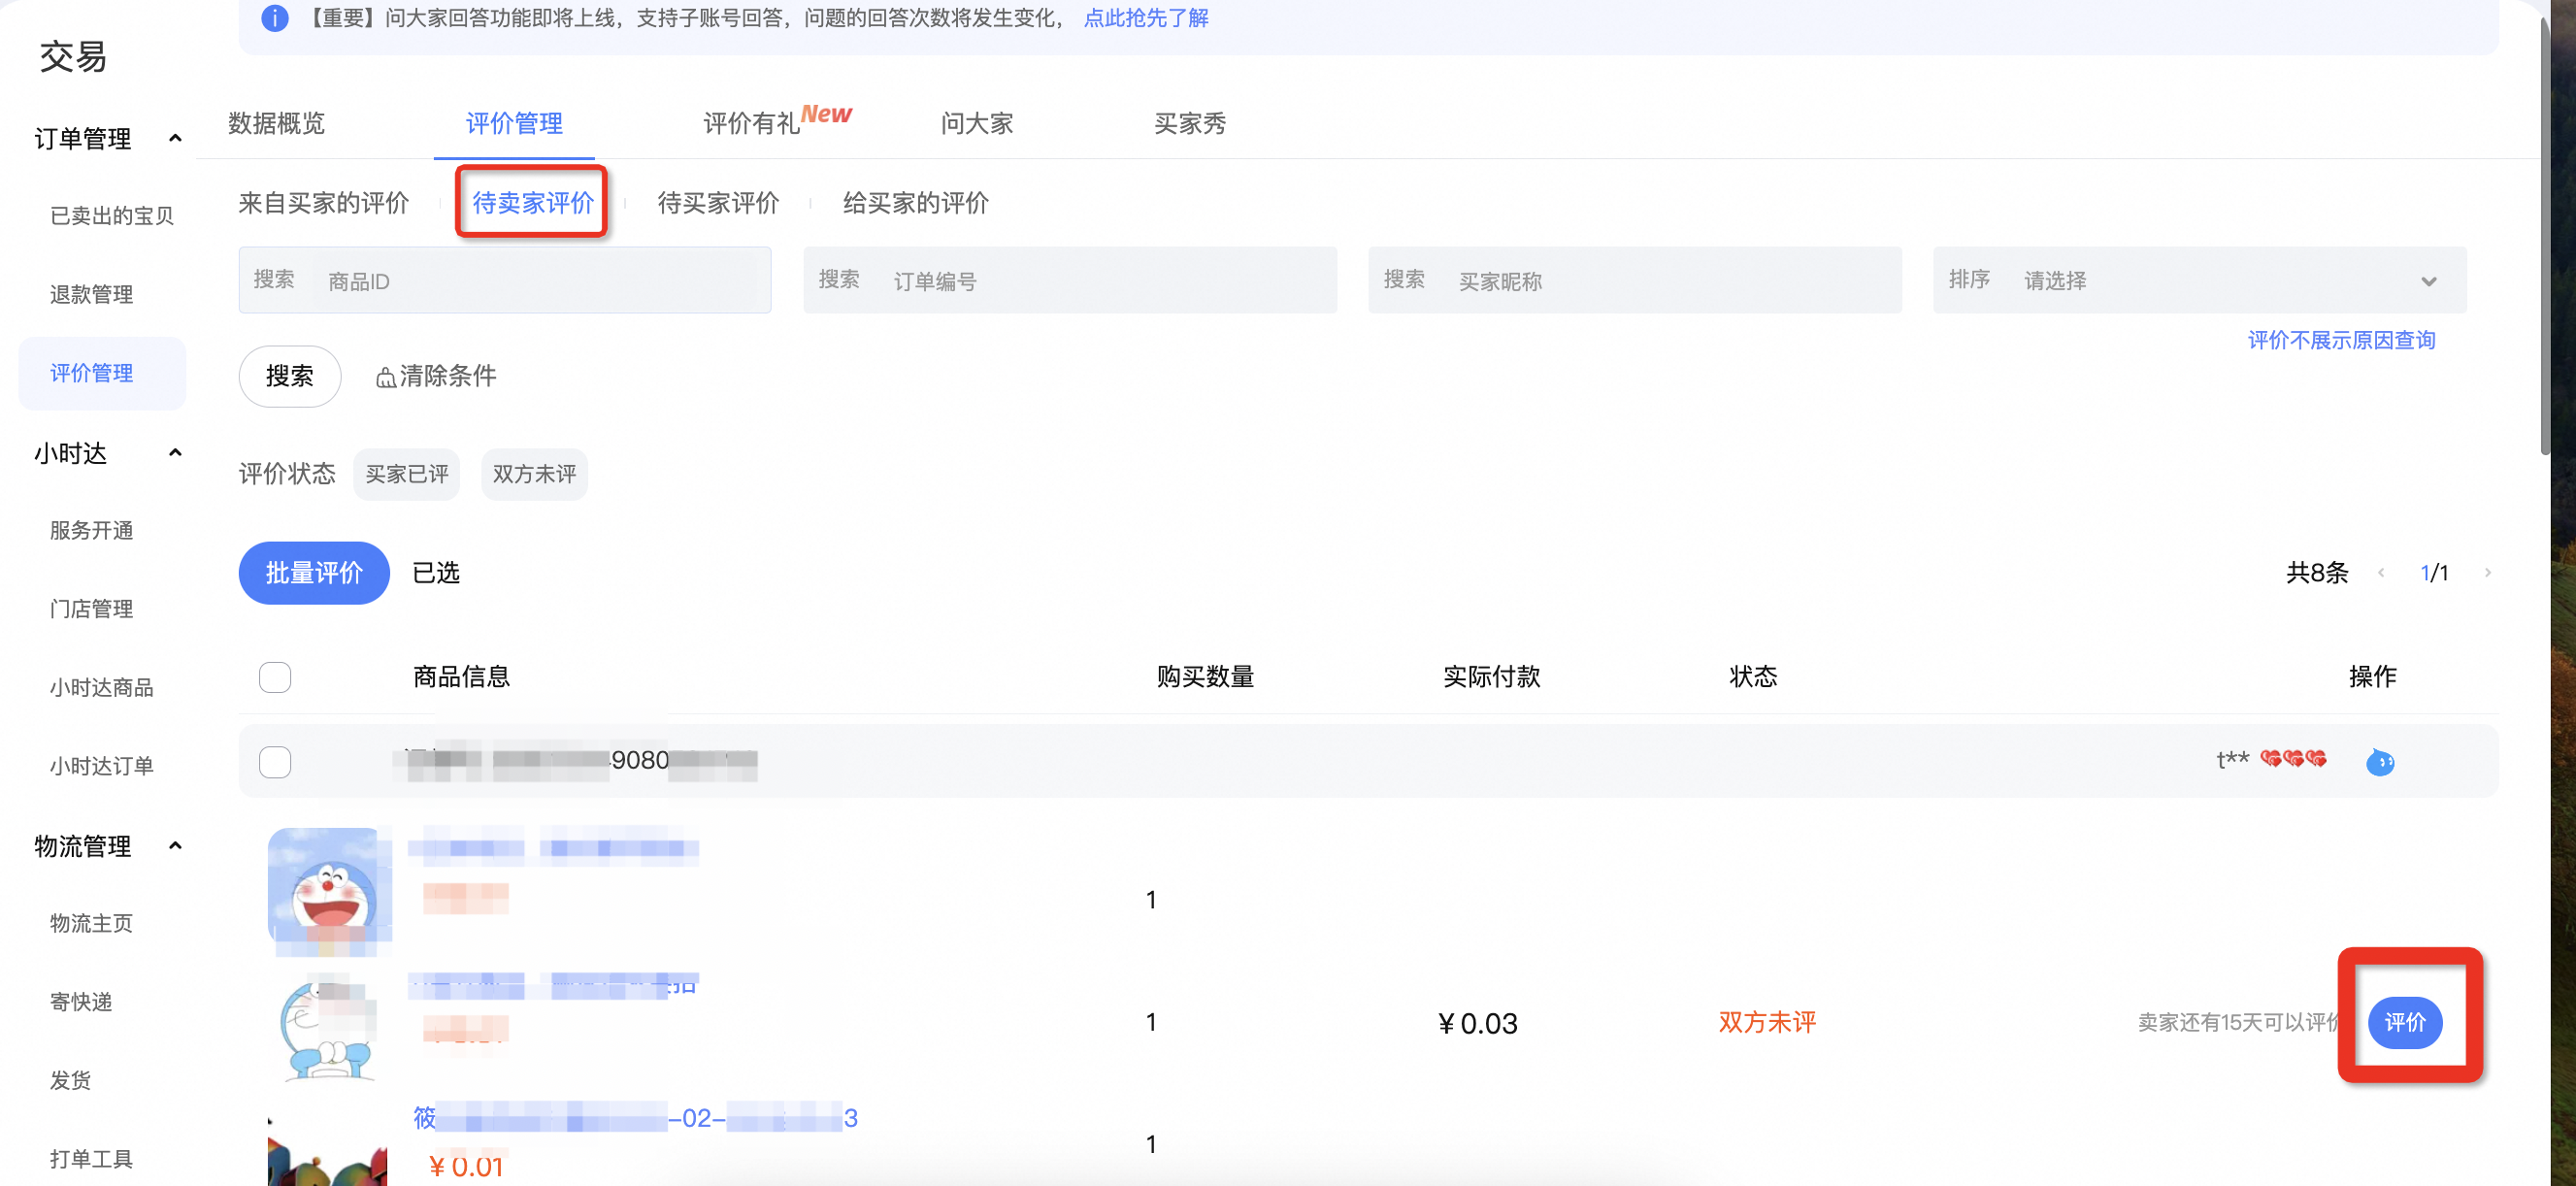
Task: Click the buyer credit hearts icon
Action: pos(2293,759)
